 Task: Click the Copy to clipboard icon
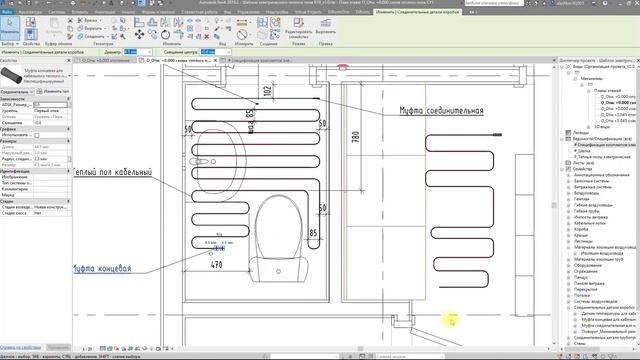coord(70,29)
